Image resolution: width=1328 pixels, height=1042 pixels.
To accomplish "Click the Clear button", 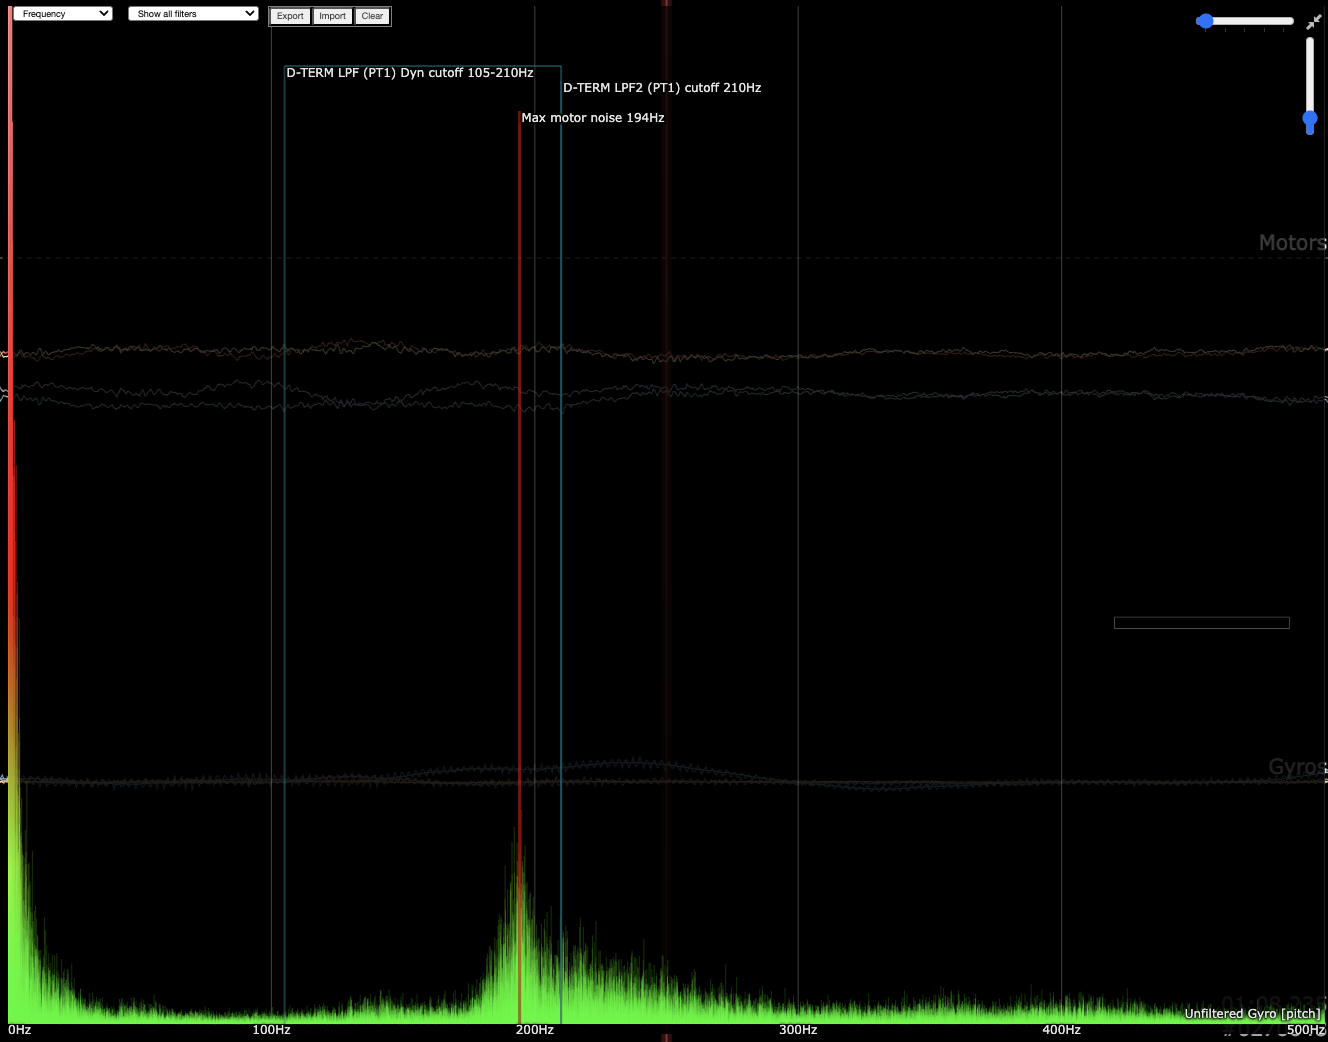I will [372, 16].
